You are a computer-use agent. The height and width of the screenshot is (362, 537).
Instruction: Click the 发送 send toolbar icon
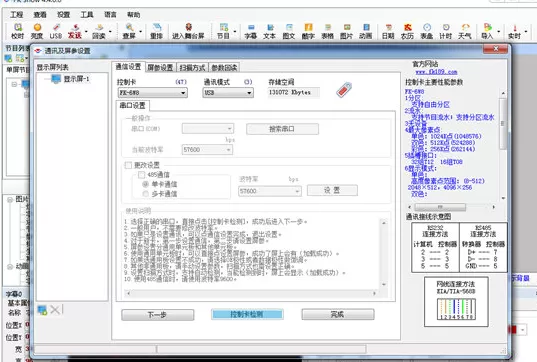coord(75,31)
